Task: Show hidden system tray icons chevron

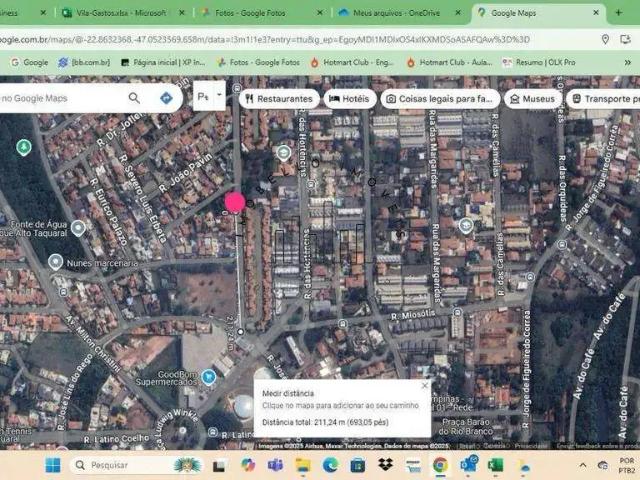Action: [583, 465]
